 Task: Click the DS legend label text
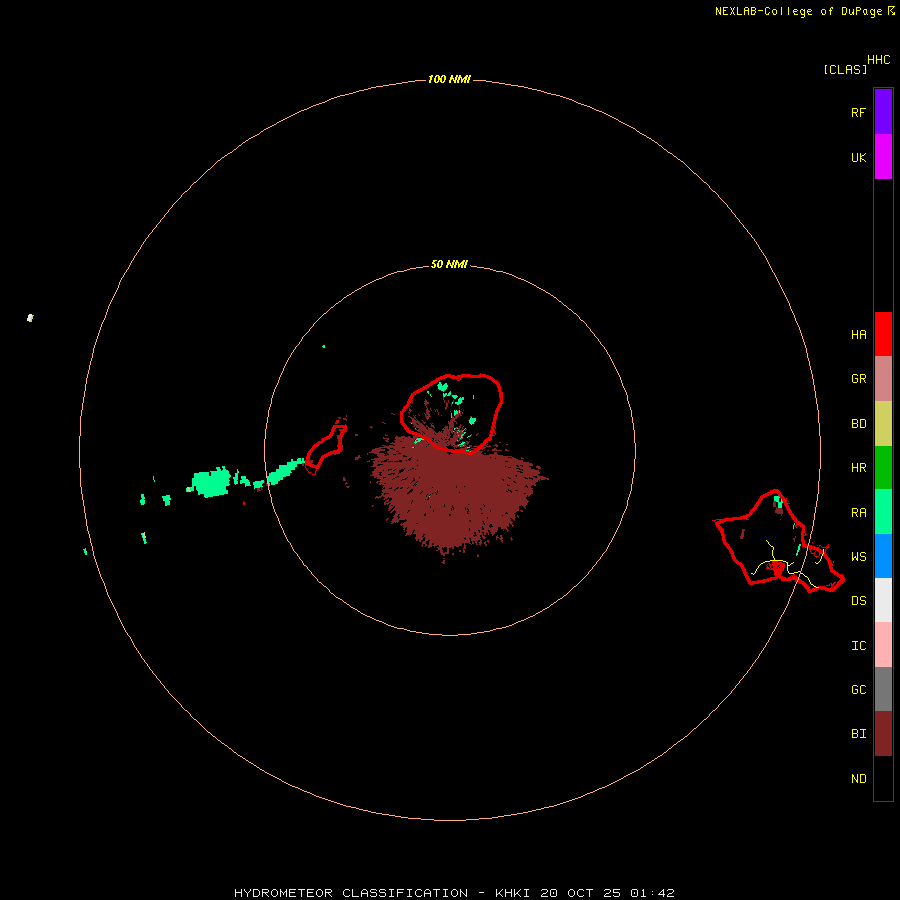point(858,600)
